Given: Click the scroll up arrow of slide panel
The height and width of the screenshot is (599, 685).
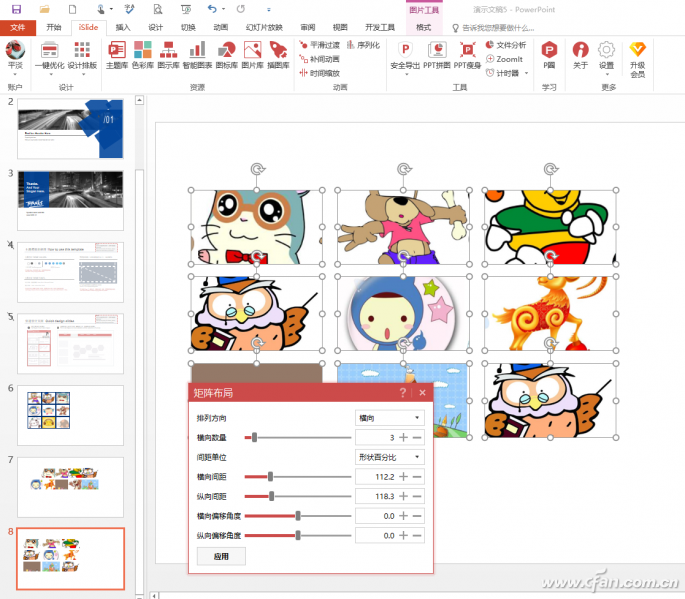Looking at the screenshot, I should [139, 100].
